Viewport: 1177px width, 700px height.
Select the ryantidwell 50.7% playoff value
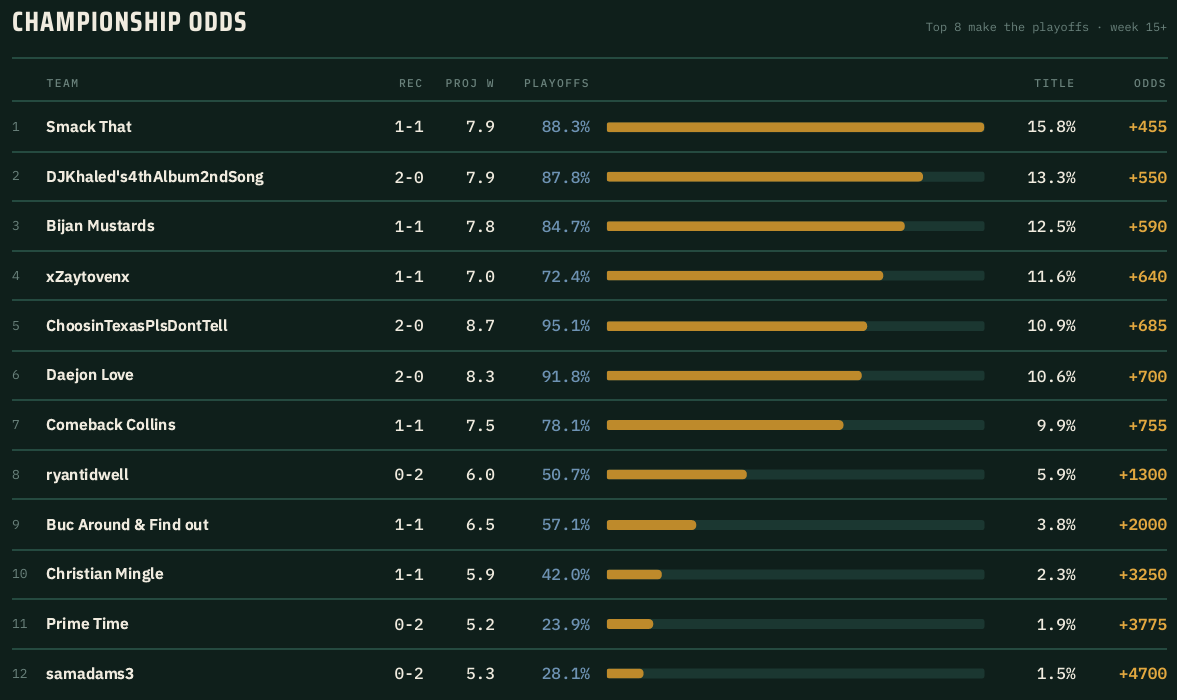tap(566, 475)
